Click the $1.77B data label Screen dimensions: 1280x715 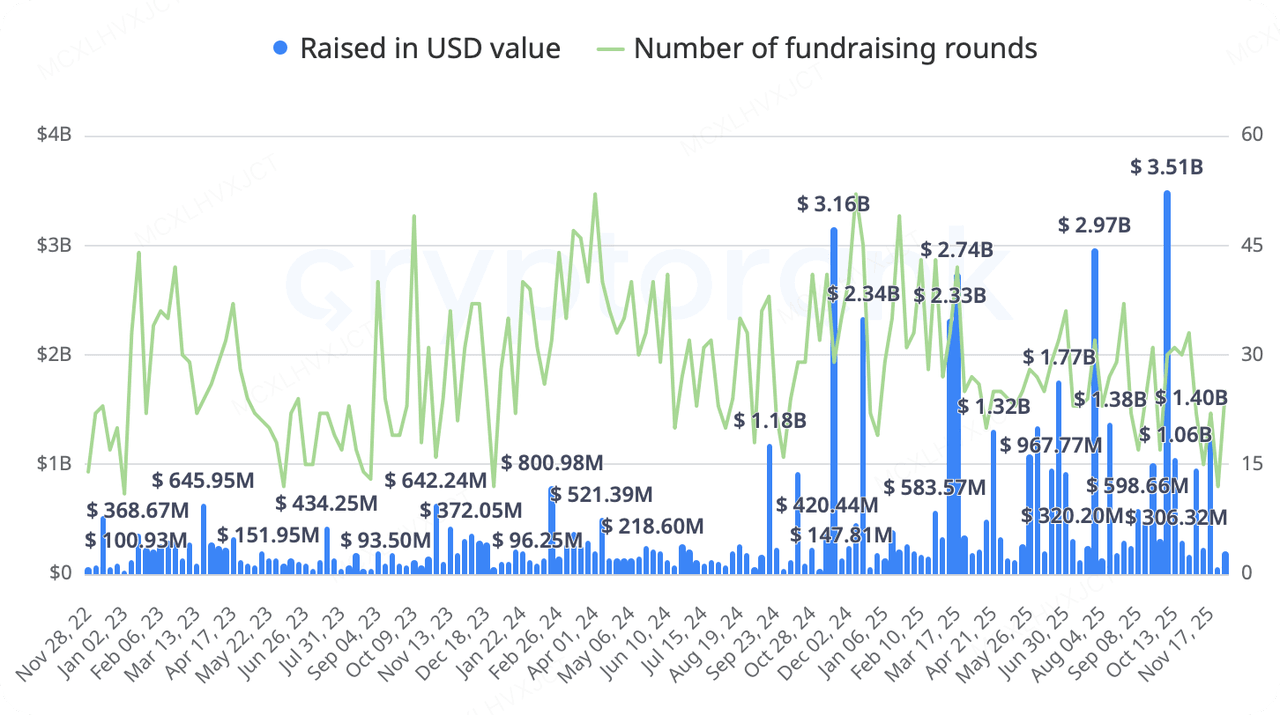1059,357
